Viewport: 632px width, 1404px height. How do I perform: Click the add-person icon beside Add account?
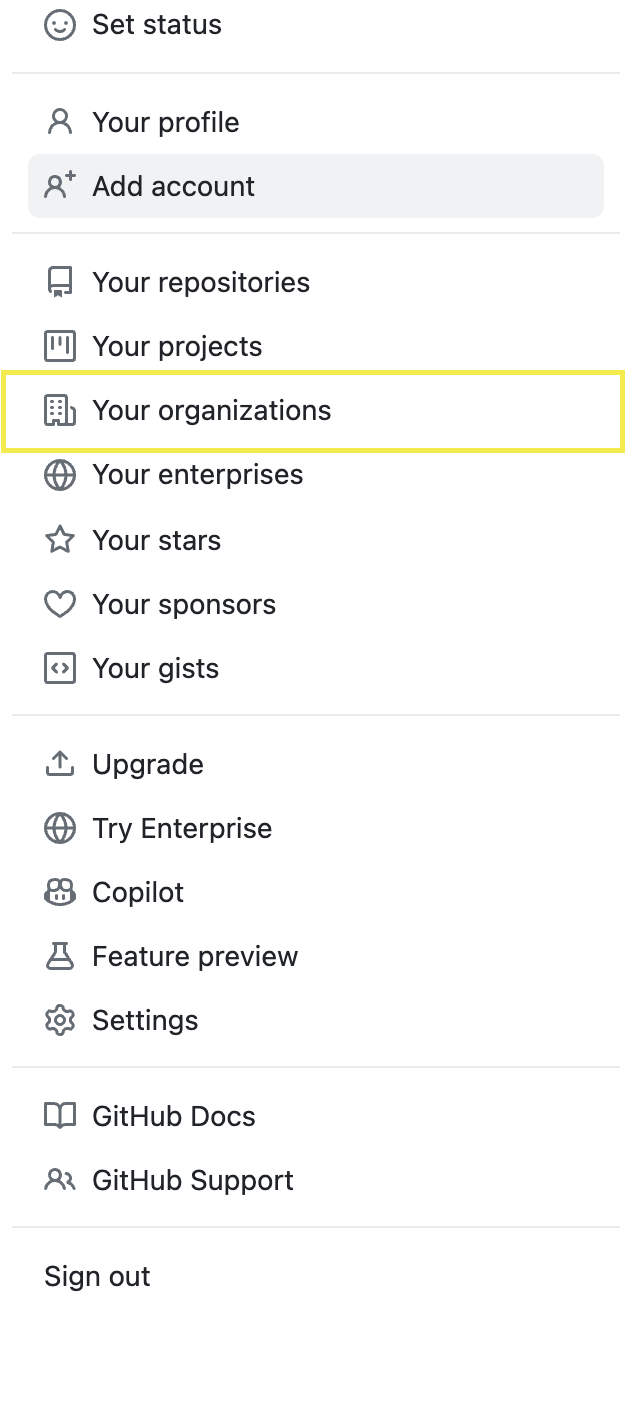point(60,186)
